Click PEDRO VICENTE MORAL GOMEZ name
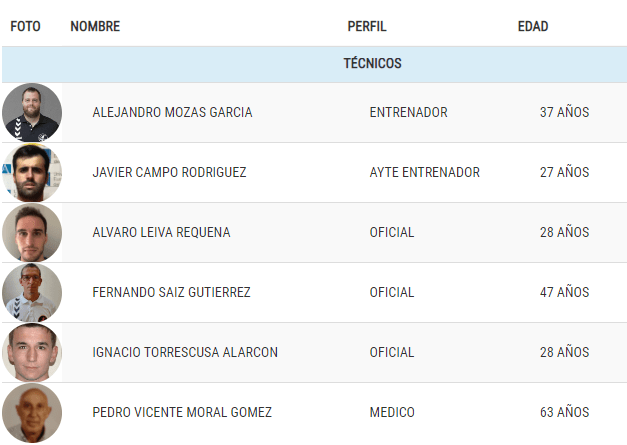627x445 pixels. 182,412
